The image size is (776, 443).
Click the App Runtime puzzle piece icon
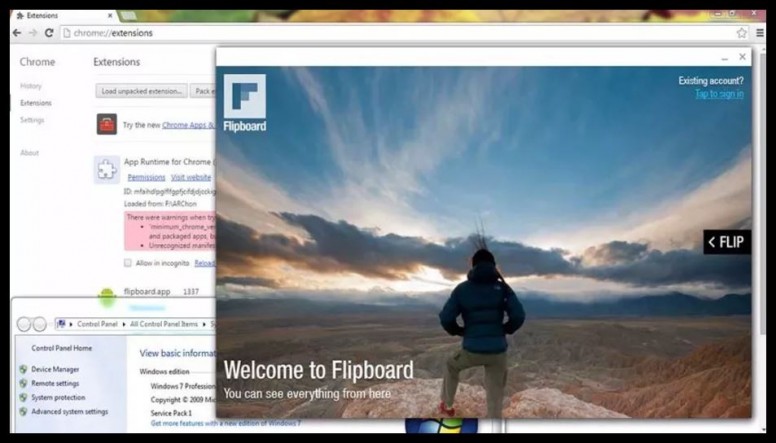(107, 170)
